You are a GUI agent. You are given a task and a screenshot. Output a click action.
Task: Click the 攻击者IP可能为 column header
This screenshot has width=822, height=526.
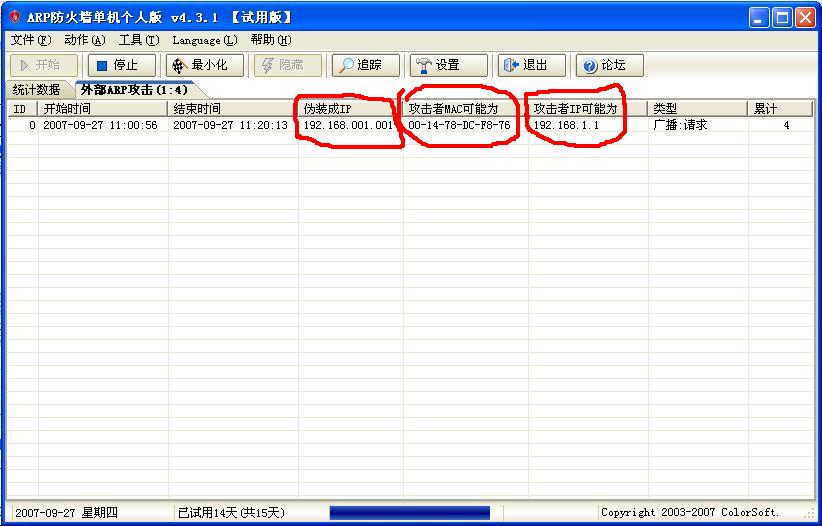point(588,109)
